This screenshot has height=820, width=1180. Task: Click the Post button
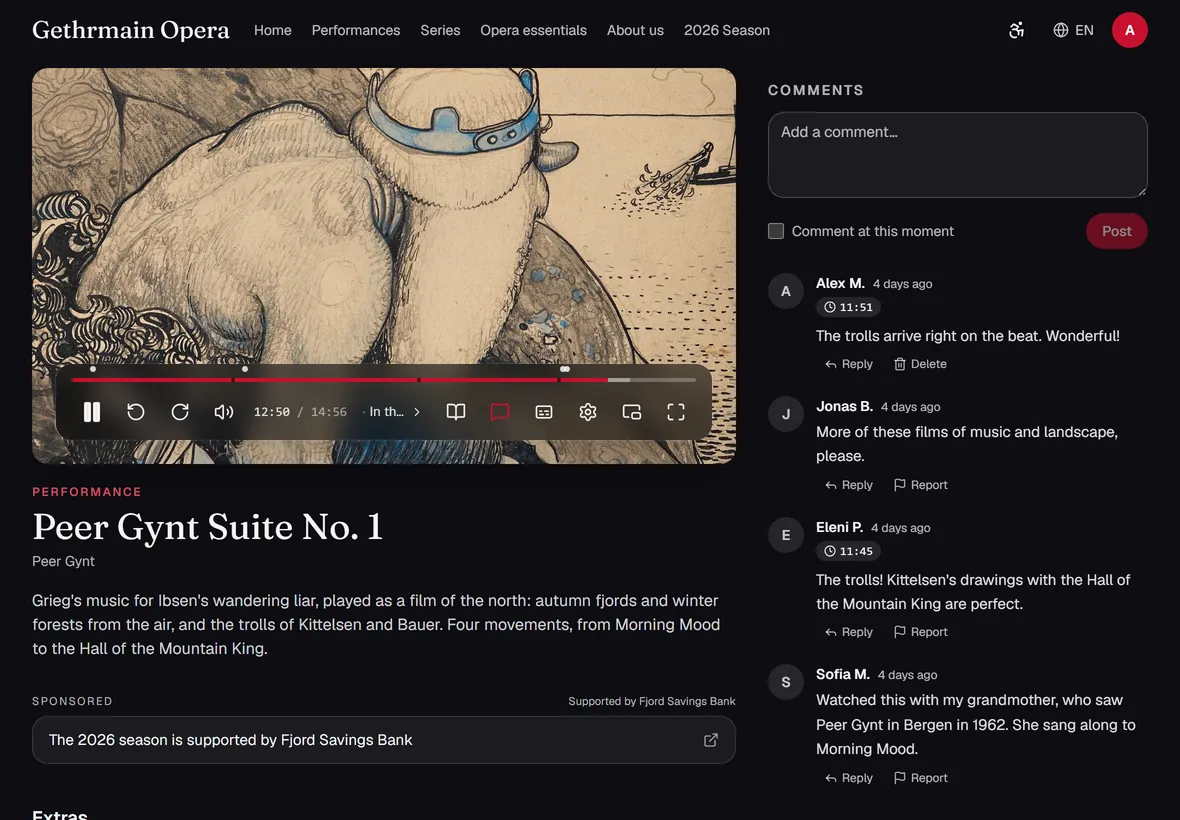[1117, 231]
